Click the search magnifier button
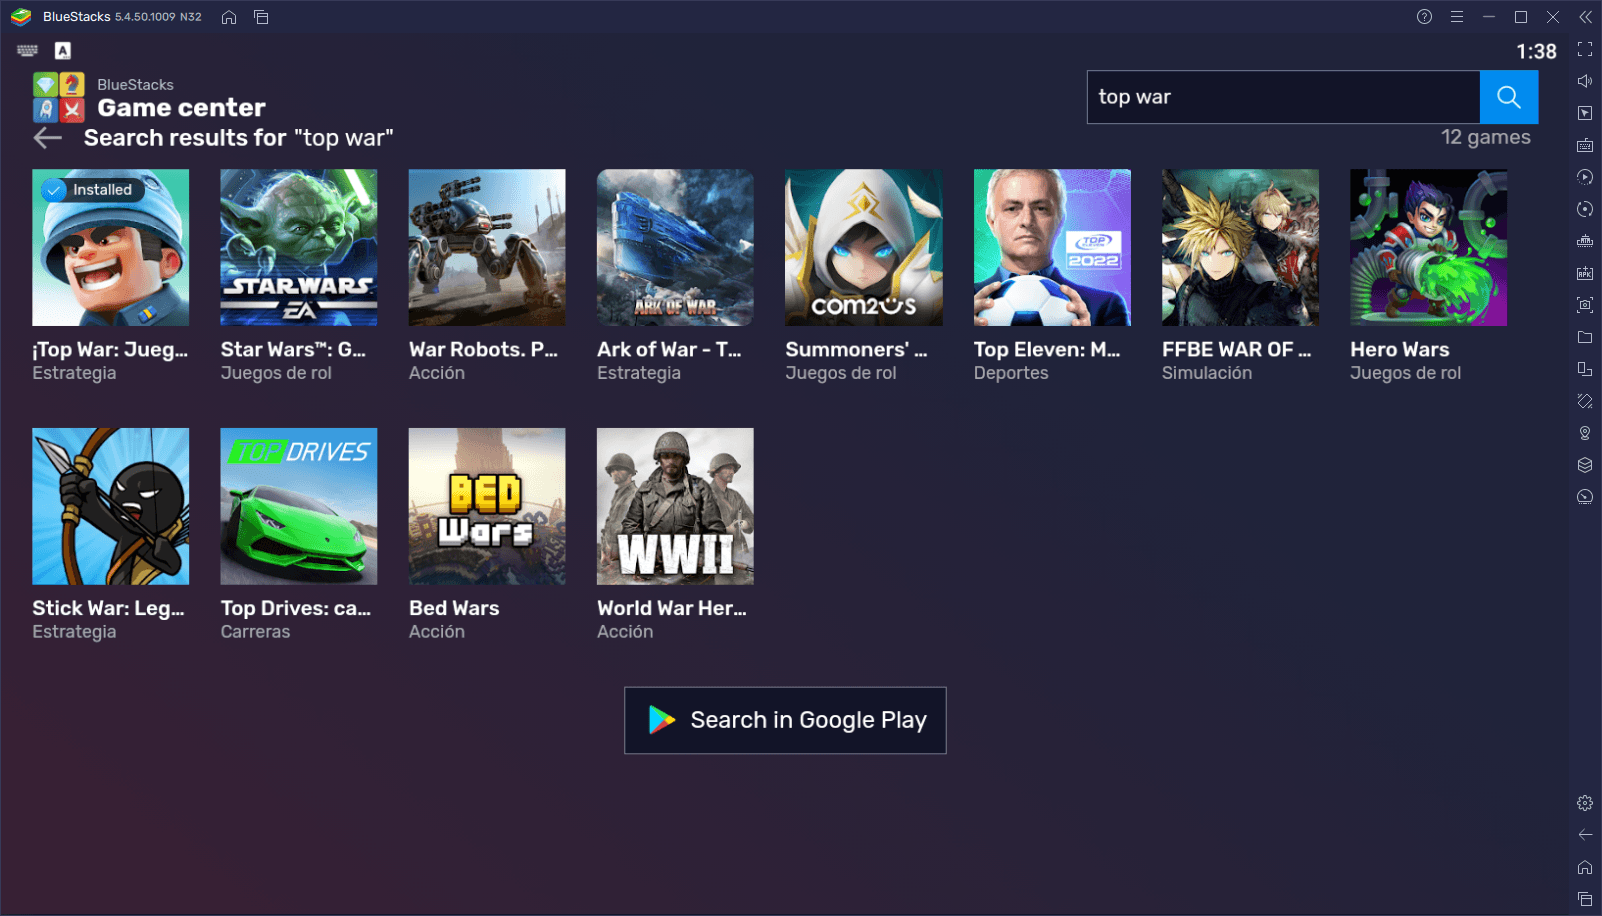Viewport: 1602px width, 916px height. [1508, 97]
